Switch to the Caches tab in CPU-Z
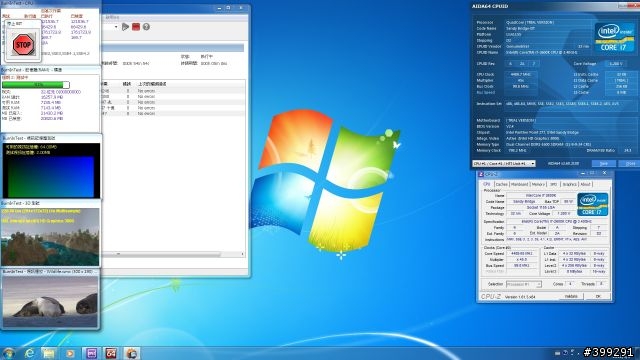640x360 pixels. pyautogui.click(x=501, y=184)
